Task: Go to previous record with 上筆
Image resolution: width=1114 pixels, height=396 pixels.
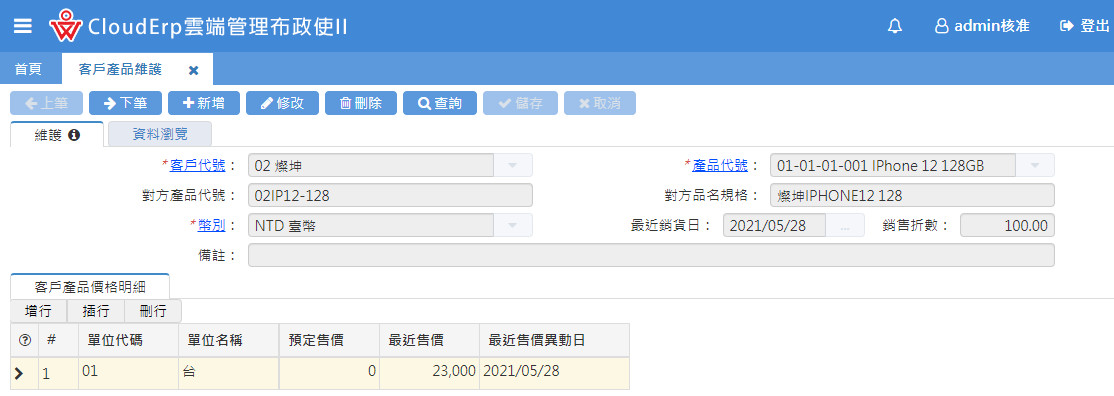Action: click(x=46, y=103)
